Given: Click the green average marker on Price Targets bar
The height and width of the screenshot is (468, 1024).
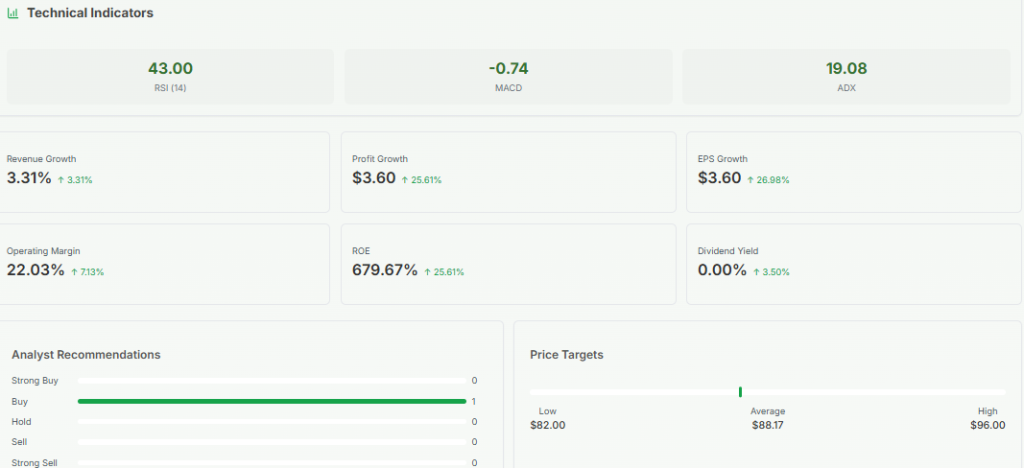Looking at the screenshot, I should (740, 392).
